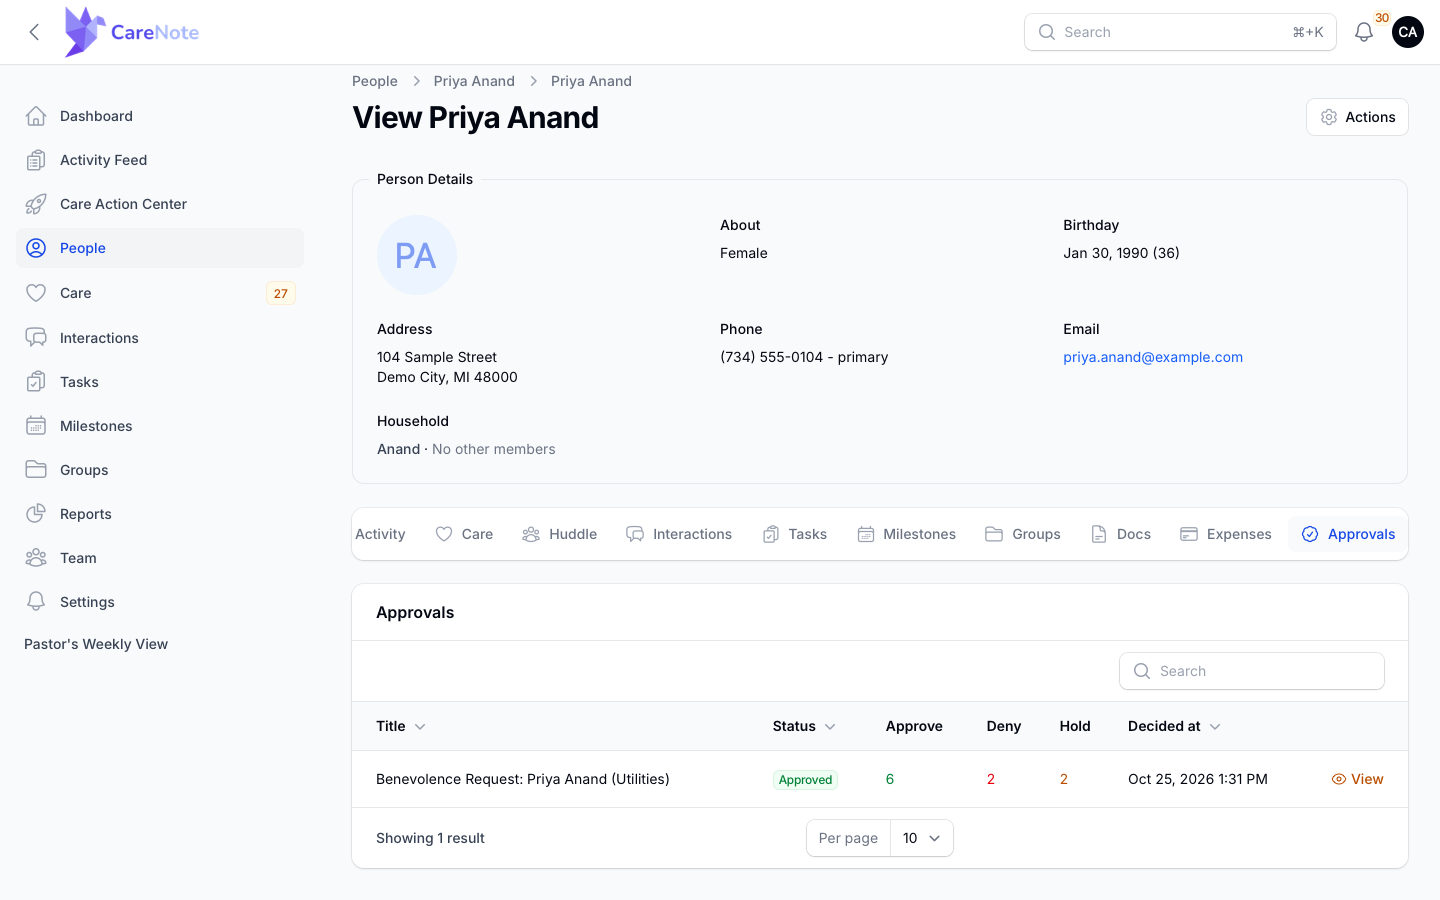
Task: Click the People breadcrumb link
Action: [375, 81]
